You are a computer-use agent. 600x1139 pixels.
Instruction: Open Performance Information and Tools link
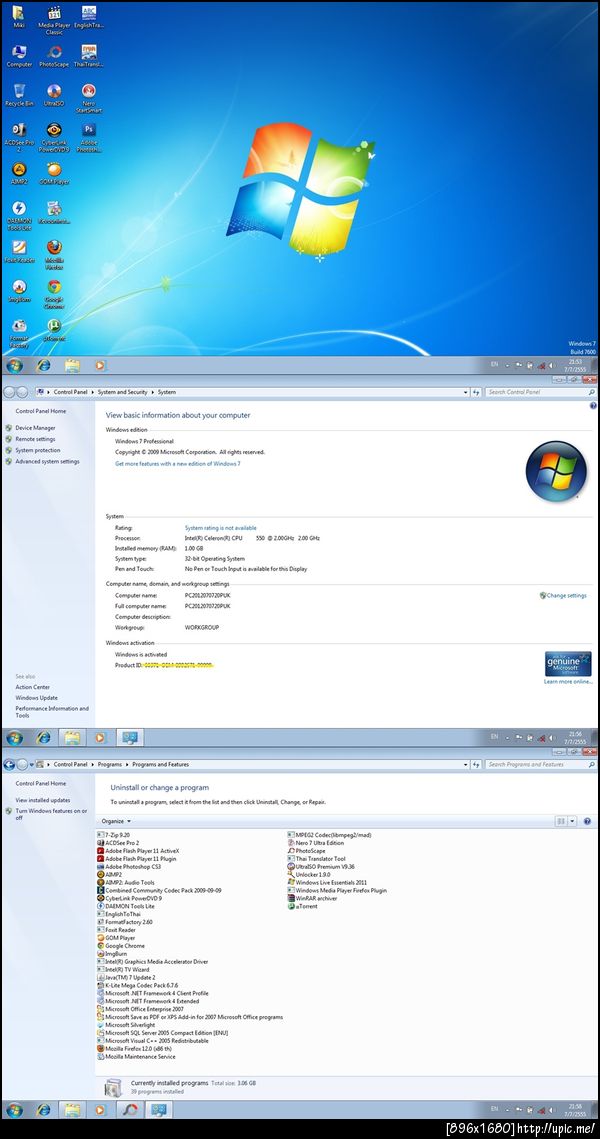pos(52,712)
